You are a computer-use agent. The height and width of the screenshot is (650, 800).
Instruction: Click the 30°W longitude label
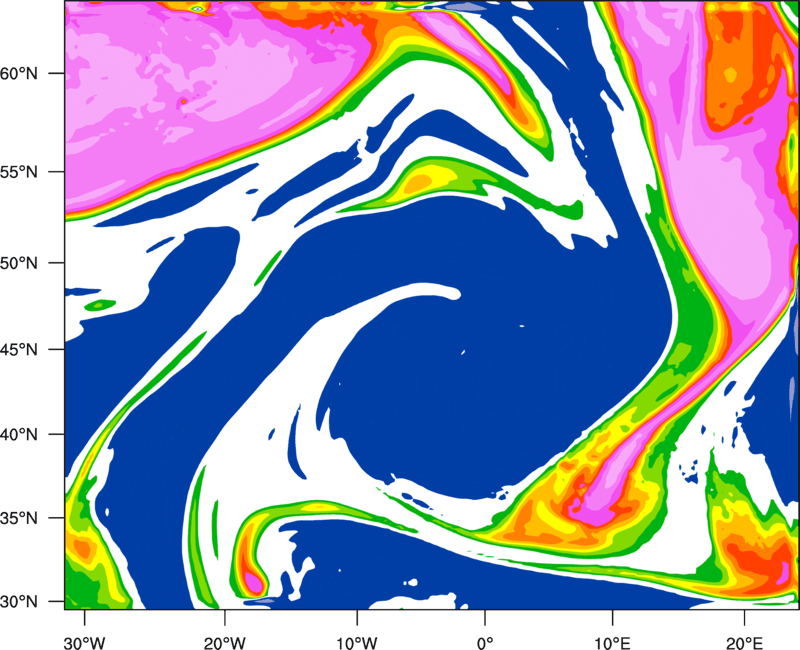[84, 643]
